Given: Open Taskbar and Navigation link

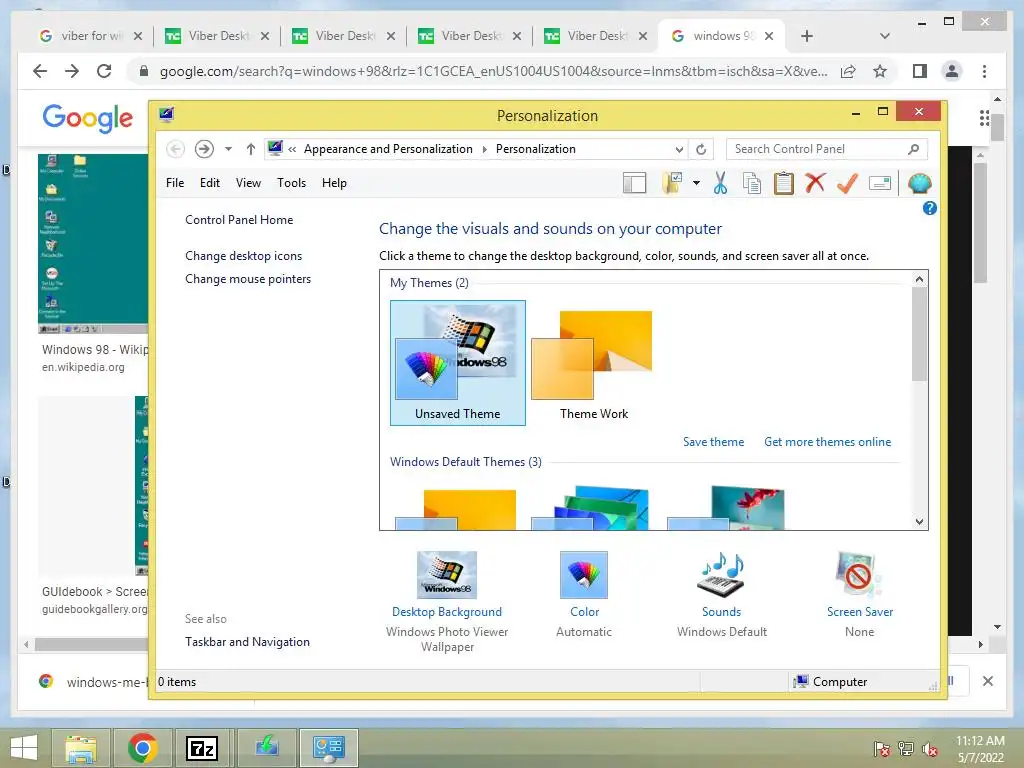Looking at the screenshot, I should [248, 642].
